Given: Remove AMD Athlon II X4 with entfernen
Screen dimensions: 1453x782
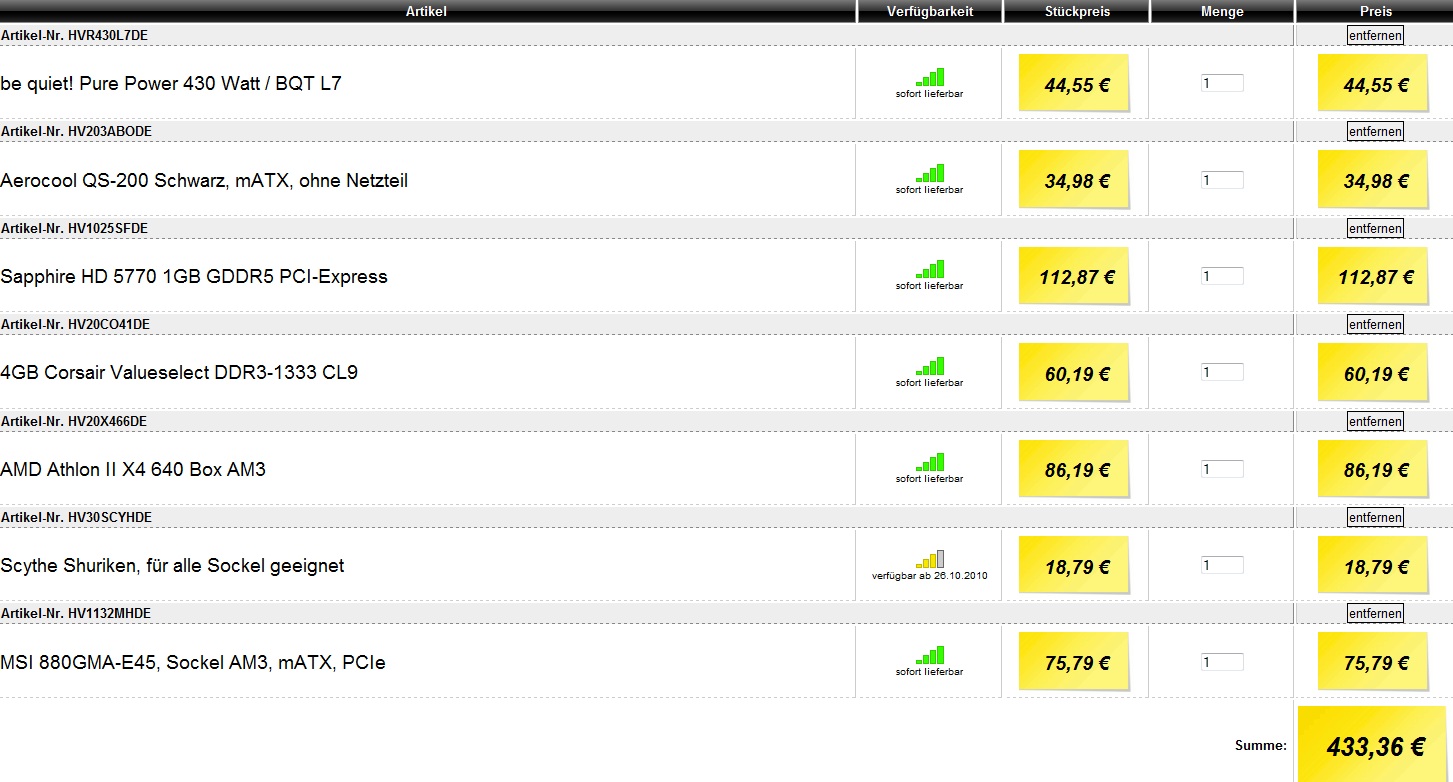Looking at the screenshot, I should click(1375, 421).
